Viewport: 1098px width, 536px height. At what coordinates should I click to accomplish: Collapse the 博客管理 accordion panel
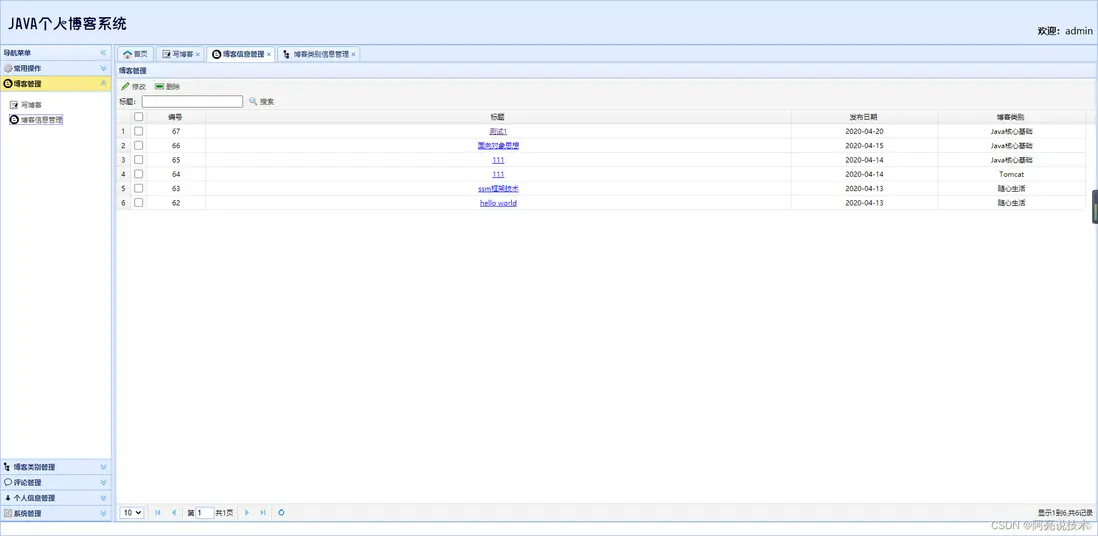104,83
